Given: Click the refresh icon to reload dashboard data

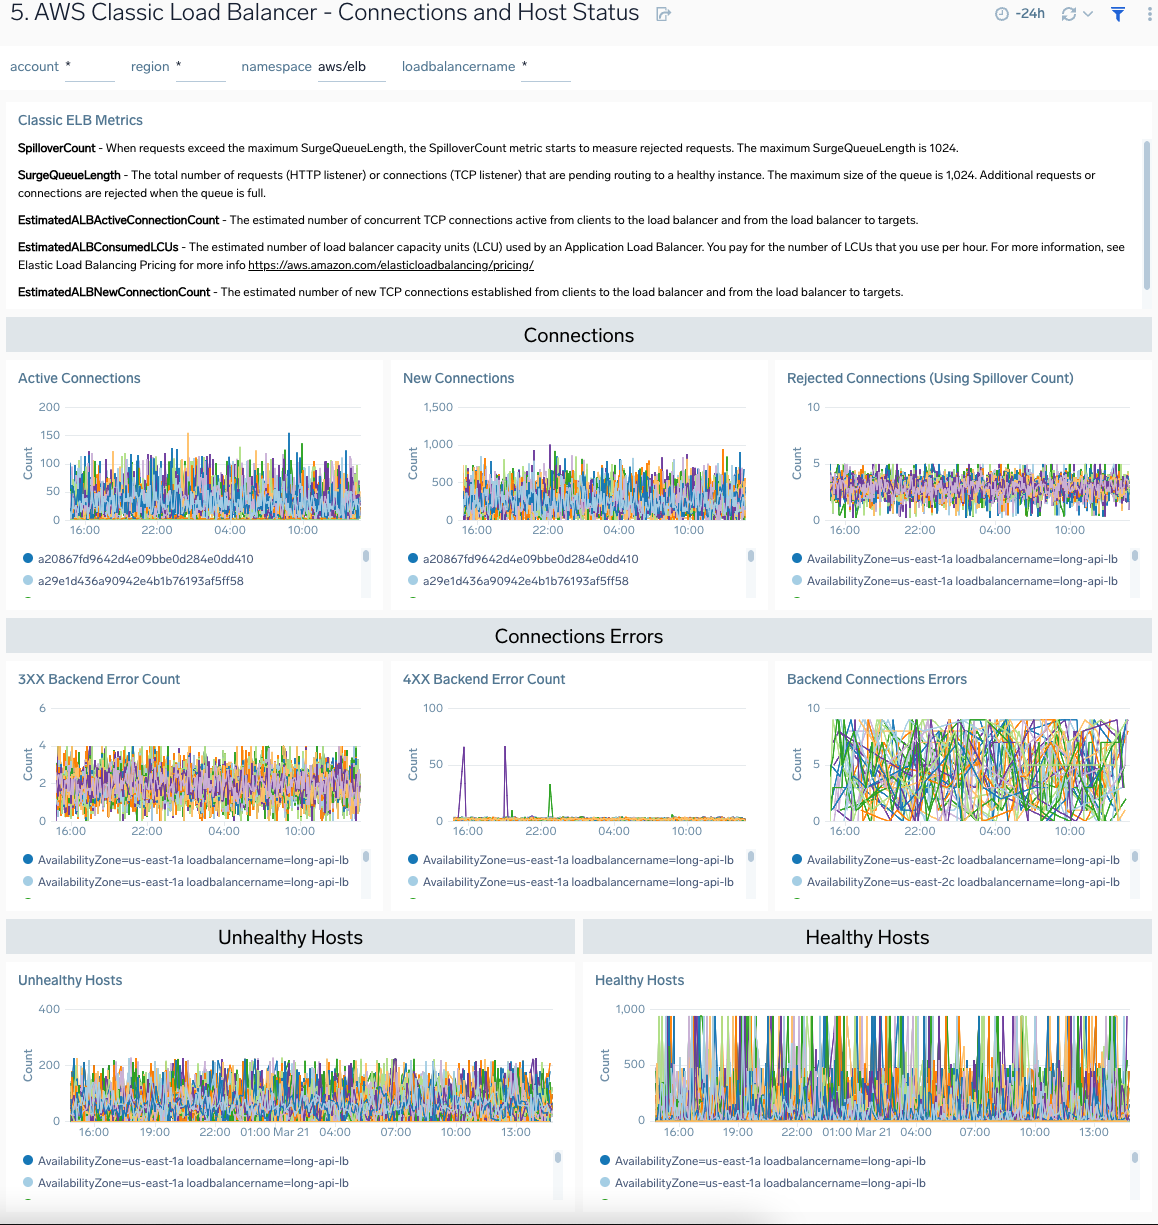Looking at the screenshot, I should click(x=1069, y=14).
